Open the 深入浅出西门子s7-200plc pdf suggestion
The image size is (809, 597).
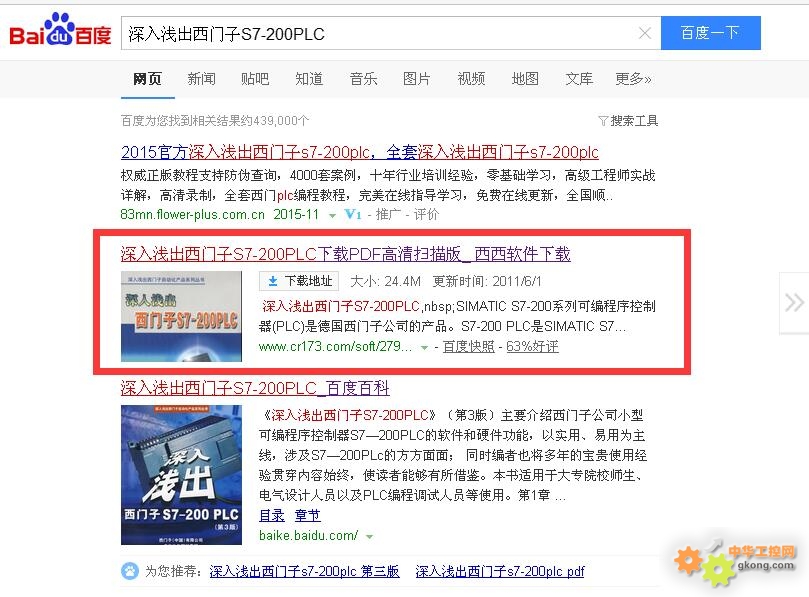[500, 571]
